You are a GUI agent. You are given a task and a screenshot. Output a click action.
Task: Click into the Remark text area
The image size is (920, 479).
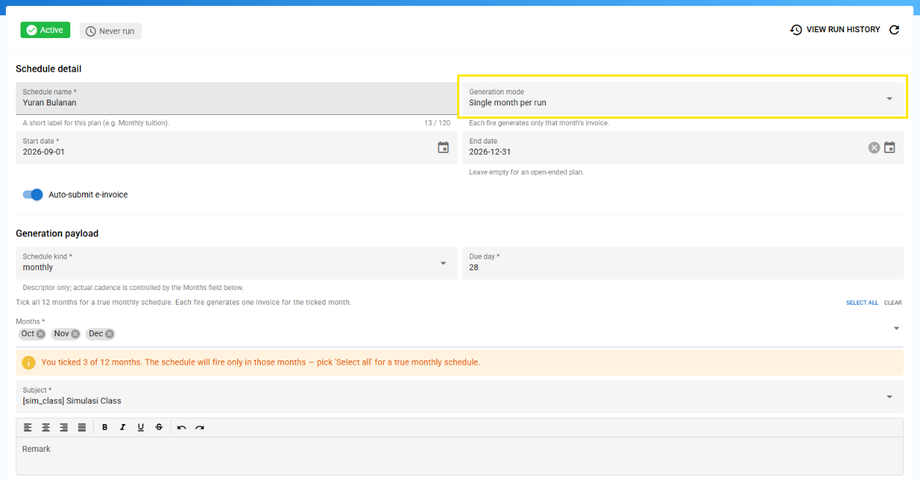[459, 456]
